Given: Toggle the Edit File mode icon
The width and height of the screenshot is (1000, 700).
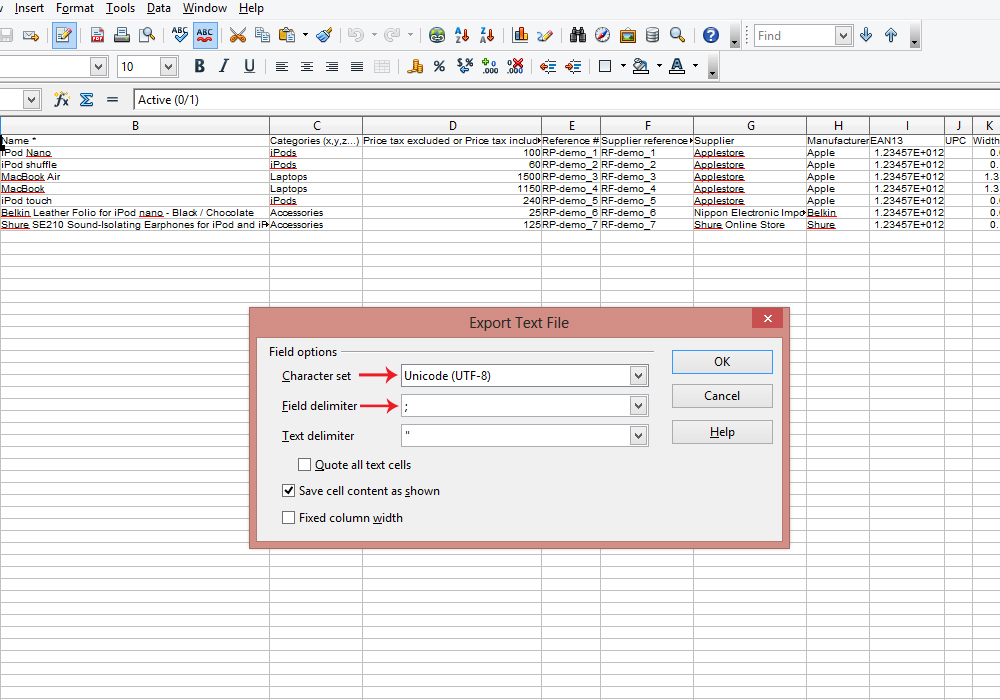Looking at the screenshot, I should point(64,36).
